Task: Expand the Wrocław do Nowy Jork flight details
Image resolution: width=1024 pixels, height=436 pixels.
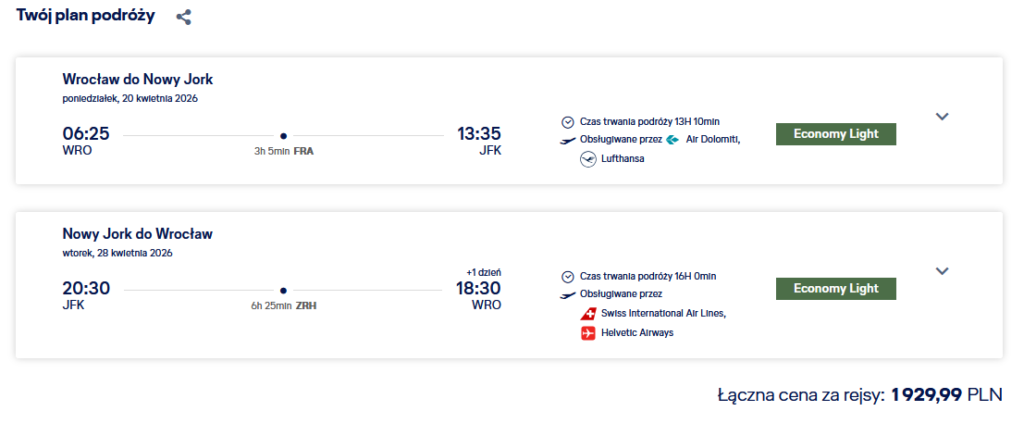Action: coord(941,116)
